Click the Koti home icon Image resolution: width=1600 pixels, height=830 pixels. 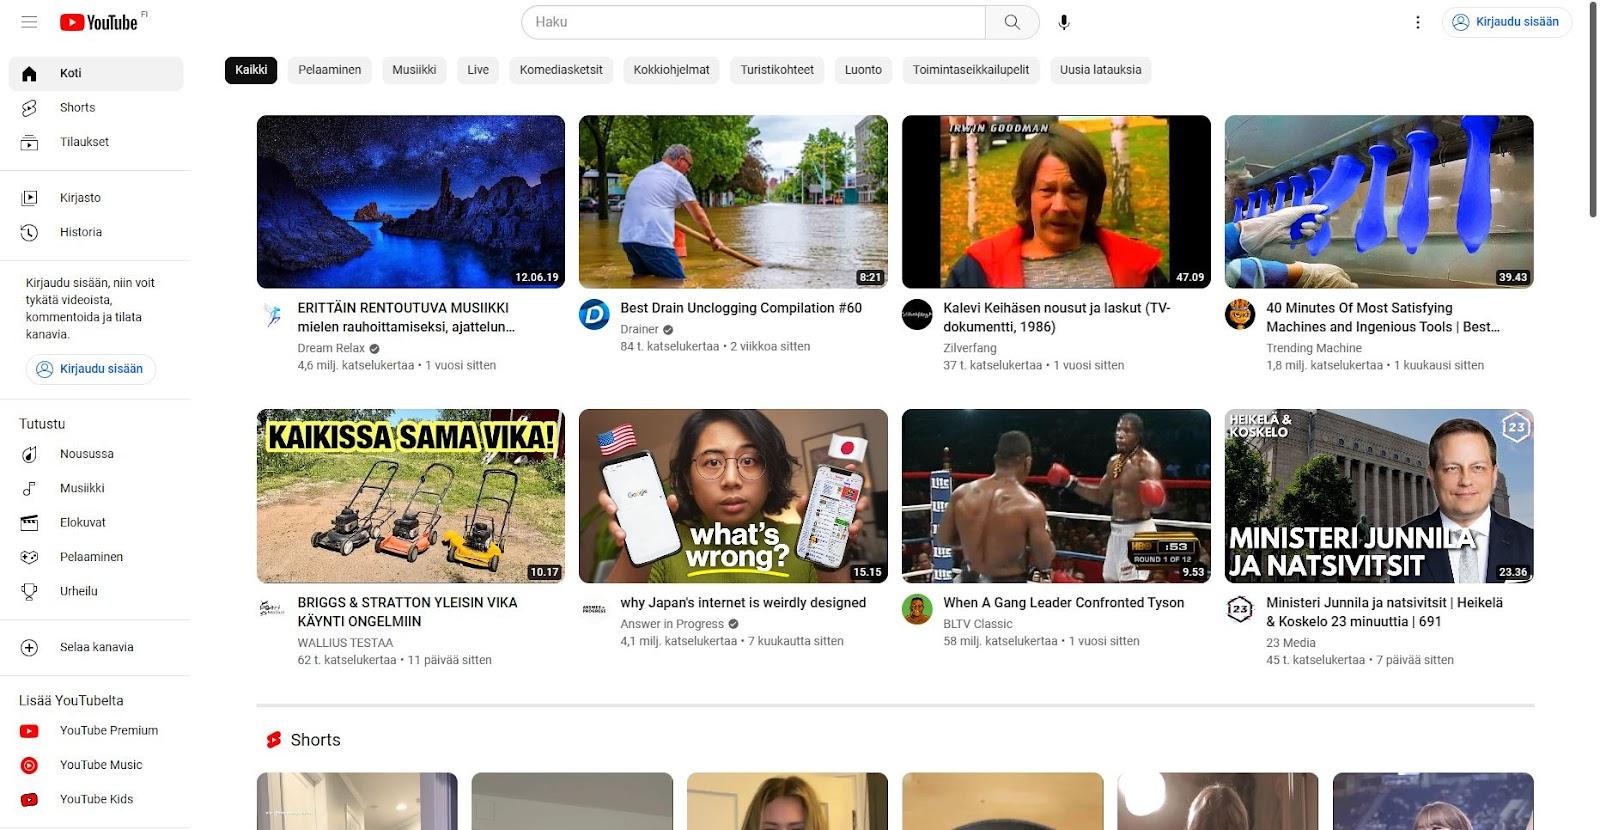click(x=29, y=73)
